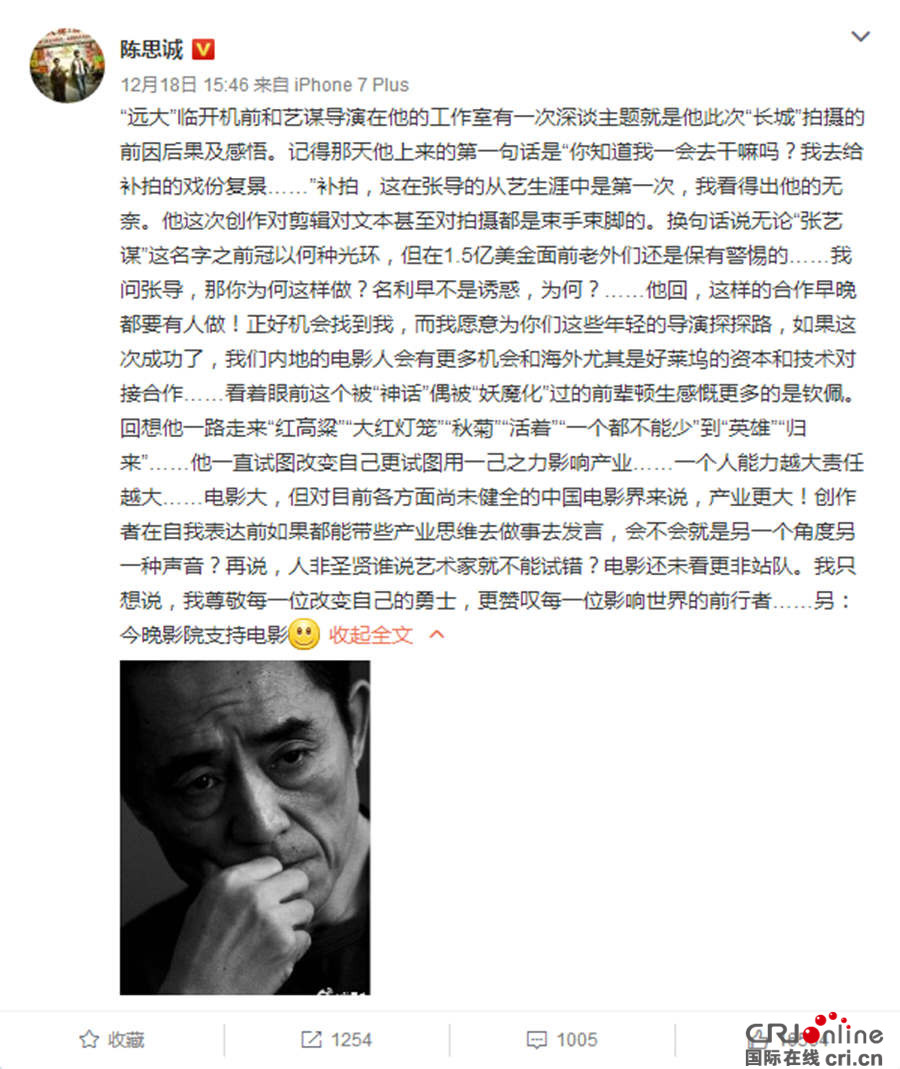Screen dimensions: 900x1069
Task: Open the attached black-and-white portrait photo
Action: click(x=245, y=827)
